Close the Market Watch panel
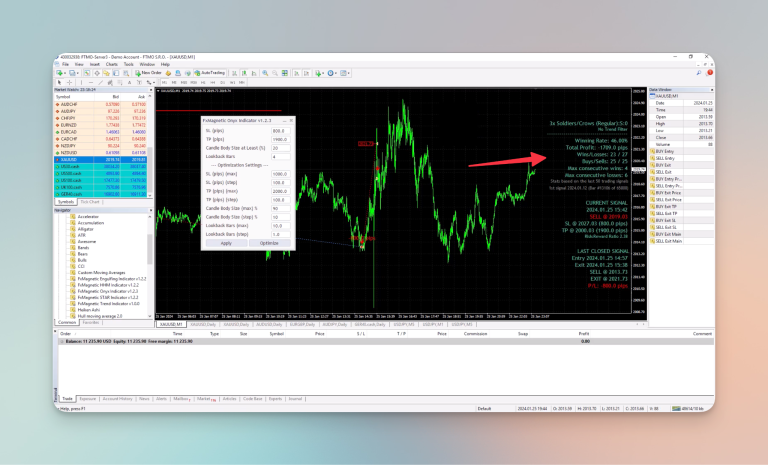Image resolution: width=768 pixels, height=465 pixels. (x=150, y=90)
